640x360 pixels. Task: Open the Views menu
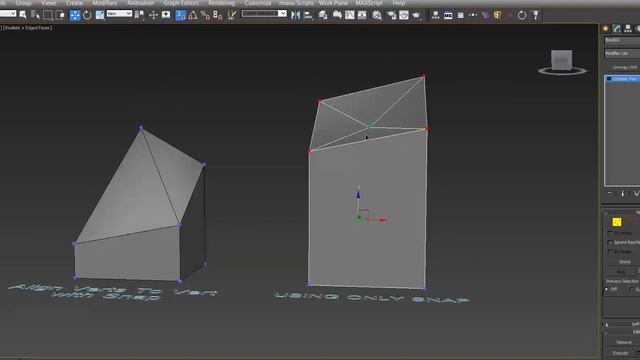click(49, 3)
